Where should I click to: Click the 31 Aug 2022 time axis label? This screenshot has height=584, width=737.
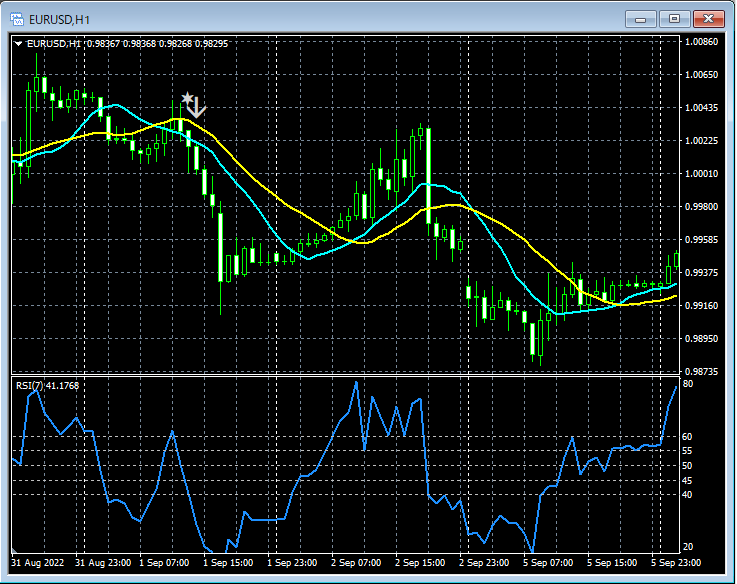coord(38,563)
